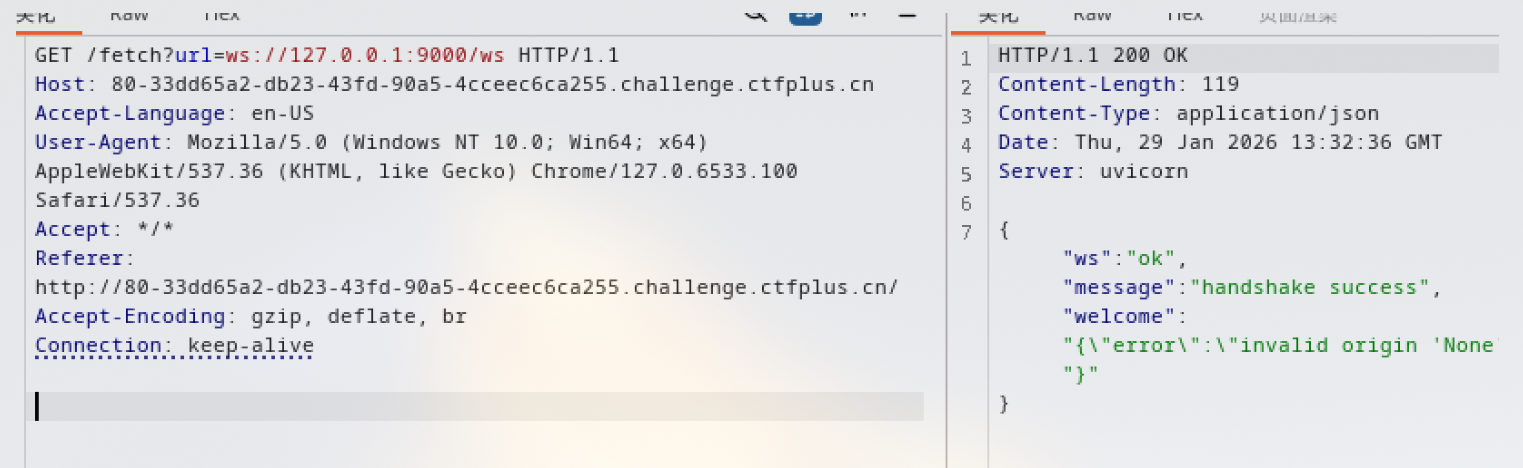This screenshot has width=1523, height=468.
Task: Click the divider between request and response
Action: [x=948, y=240]
